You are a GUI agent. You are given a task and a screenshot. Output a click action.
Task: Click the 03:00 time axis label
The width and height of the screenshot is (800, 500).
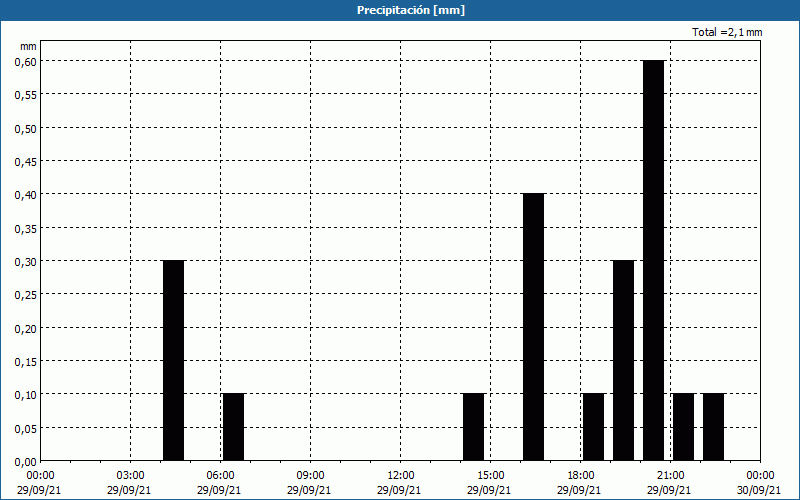point(131,476)
